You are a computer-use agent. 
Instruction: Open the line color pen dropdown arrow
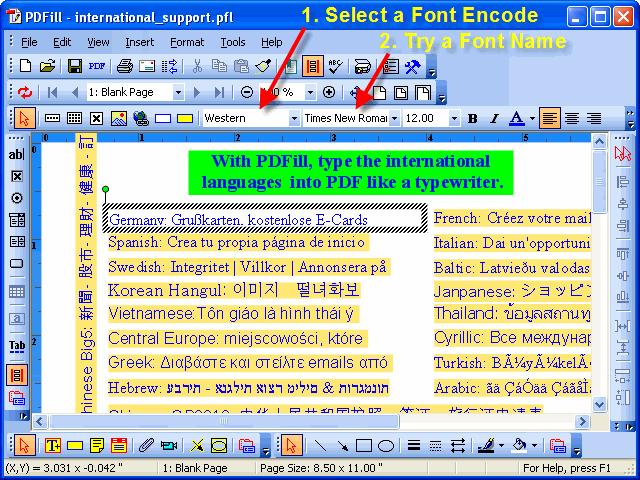click(x=501, y=445)
